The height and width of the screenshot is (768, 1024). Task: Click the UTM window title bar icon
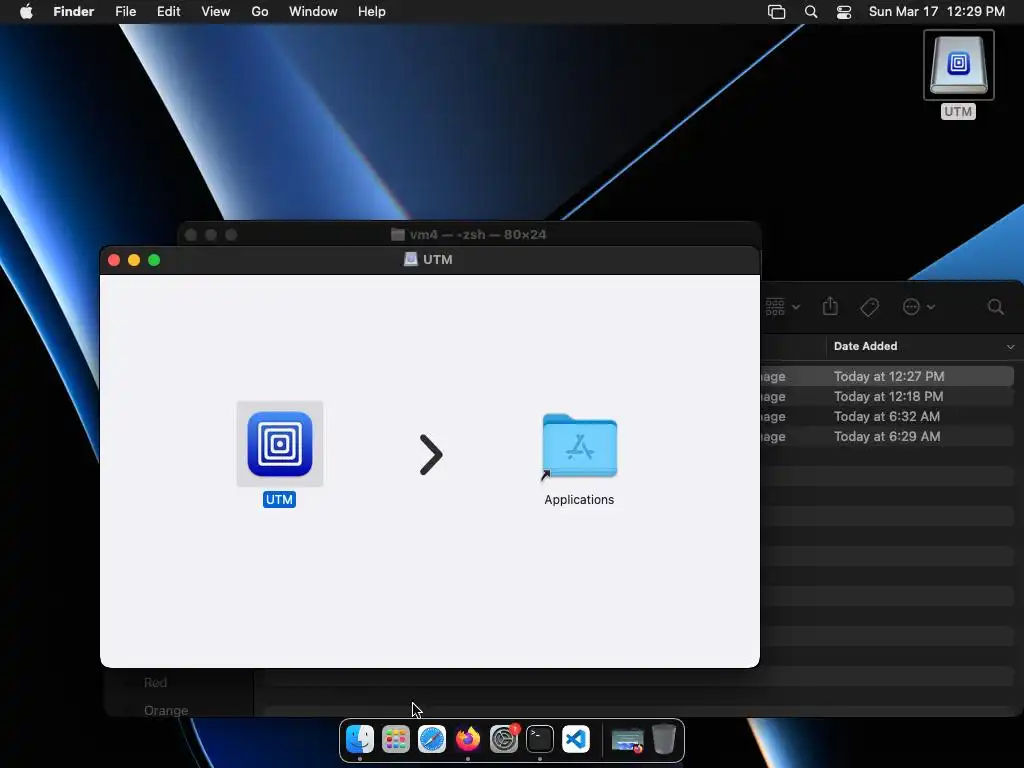coord(411,259)
